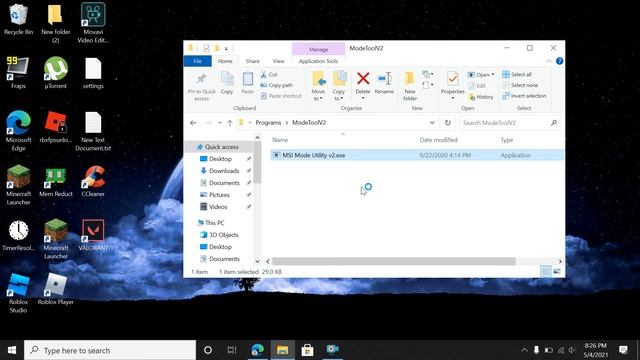
Task: Create a New folder from ribbon
Action: click(410, 86)
